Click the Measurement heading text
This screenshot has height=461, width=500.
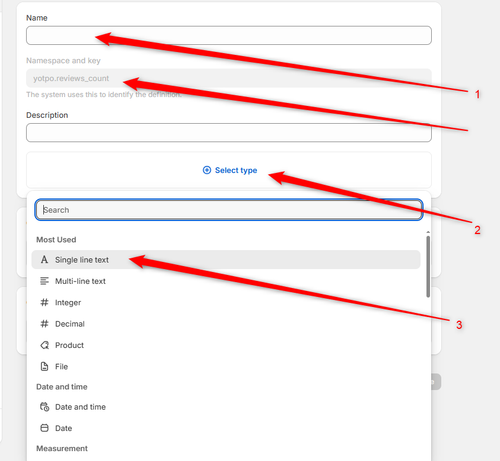(x=62, y=448)
